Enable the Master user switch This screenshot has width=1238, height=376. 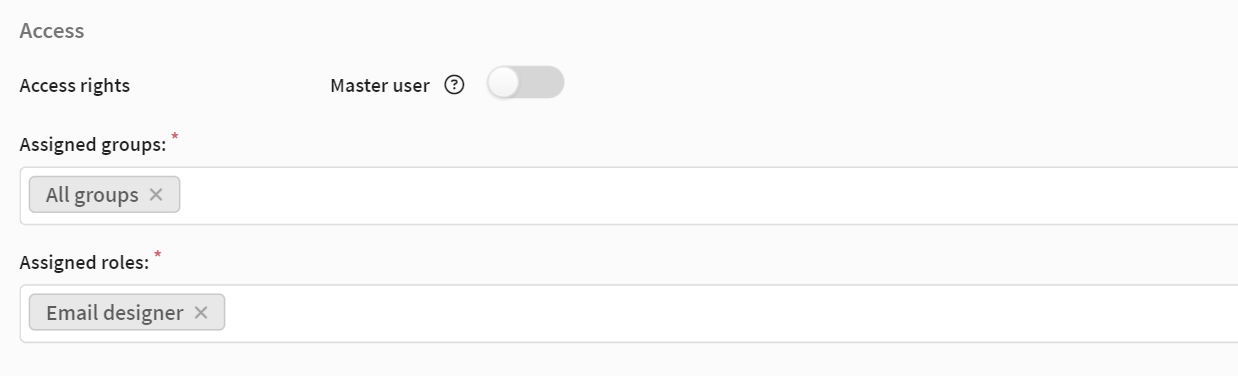(x=526, y=84)
